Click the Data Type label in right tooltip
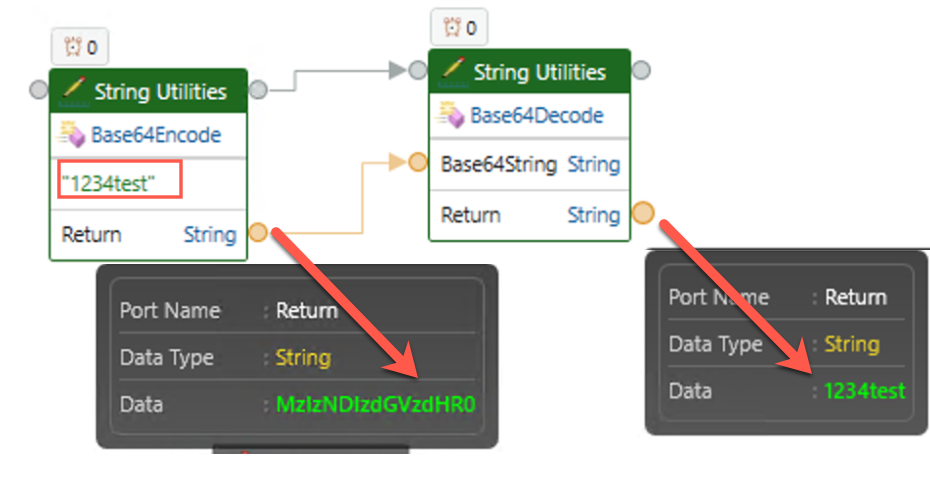 click(715, 344)
